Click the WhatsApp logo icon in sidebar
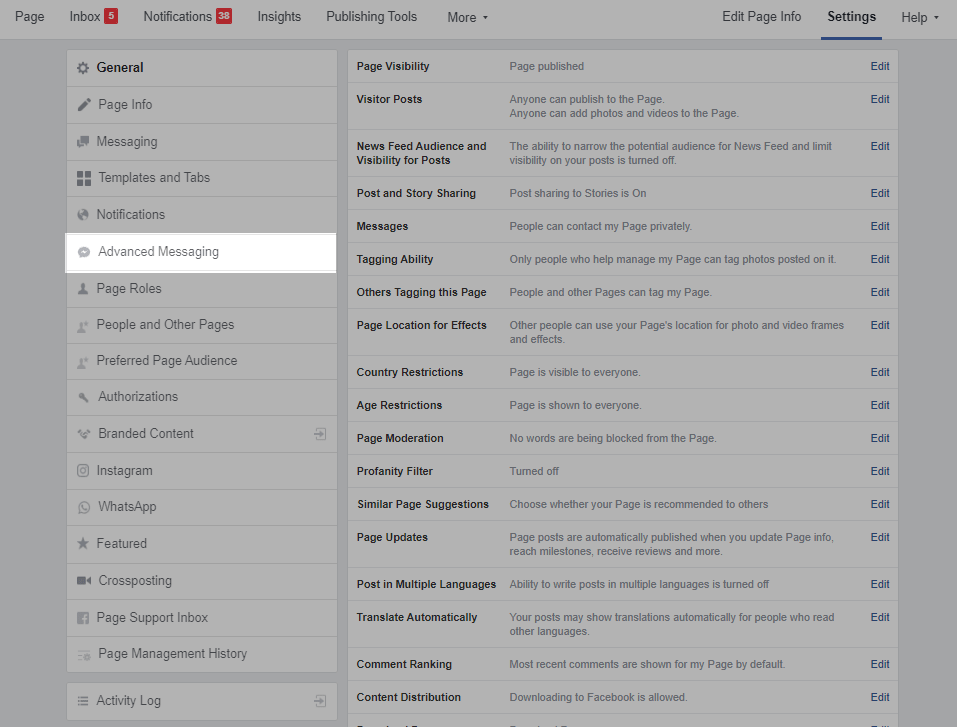Screen dimensions: 957x727 [x=84, y=507]
